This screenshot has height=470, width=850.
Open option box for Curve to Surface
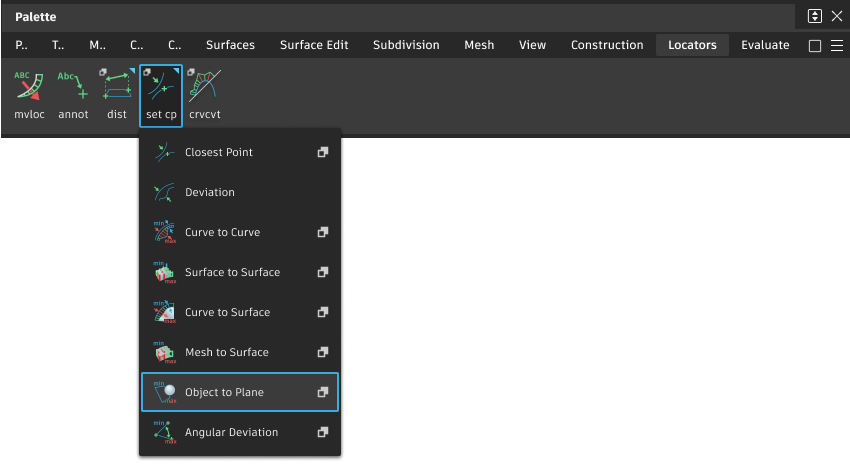pyautogui.click(x=323, y=312)
